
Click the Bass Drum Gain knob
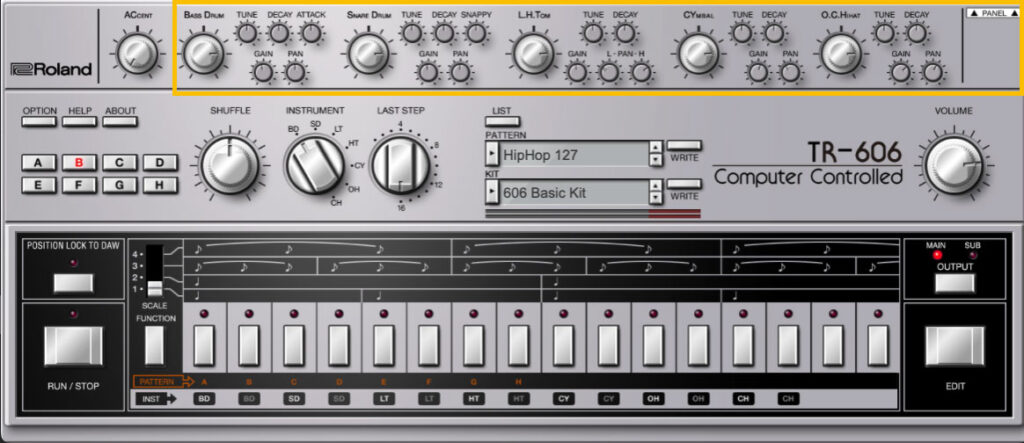pyautogui.click(x=263, y=72)
